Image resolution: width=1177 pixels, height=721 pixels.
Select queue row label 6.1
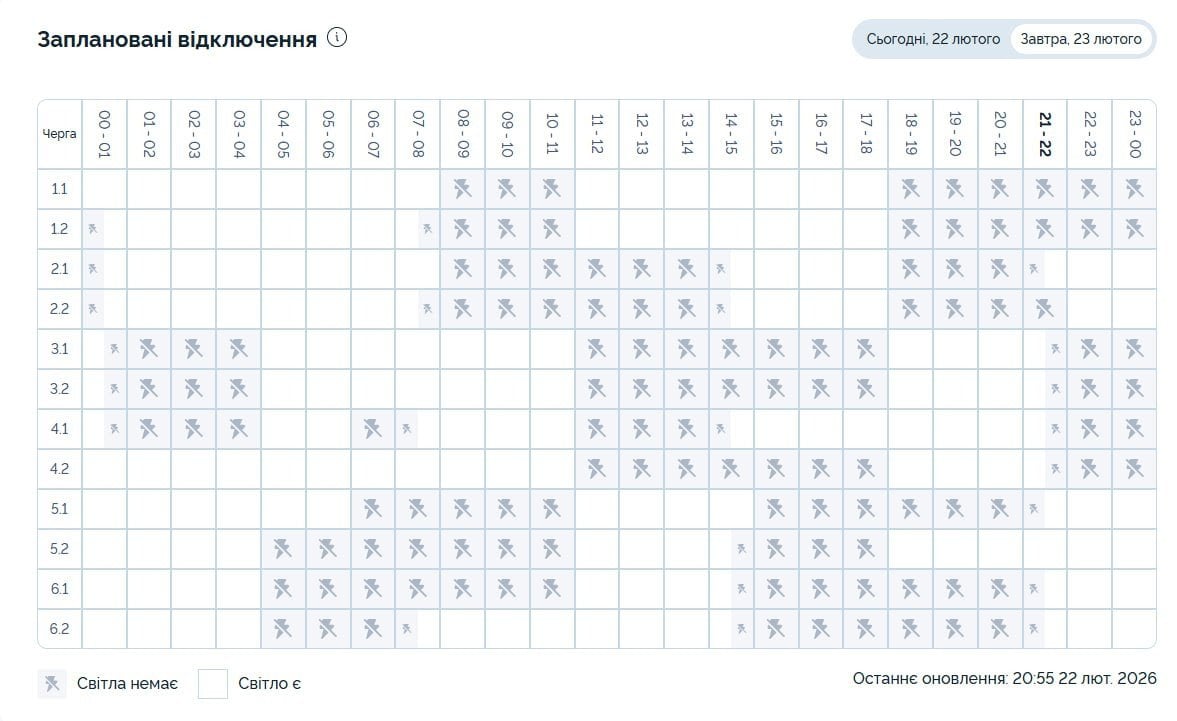click(59, 589)
